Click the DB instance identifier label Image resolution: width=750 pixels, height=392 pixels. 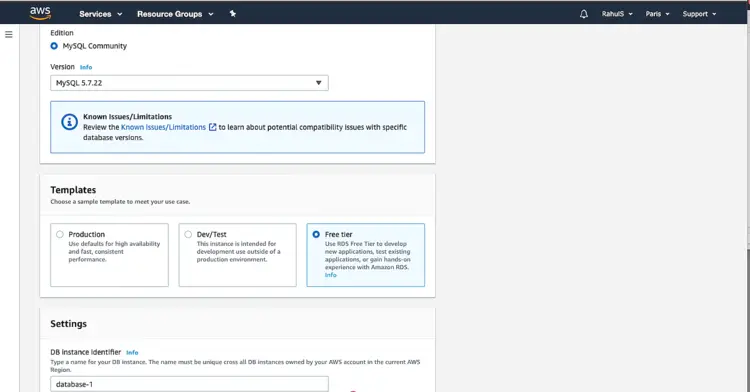[86, 352]
